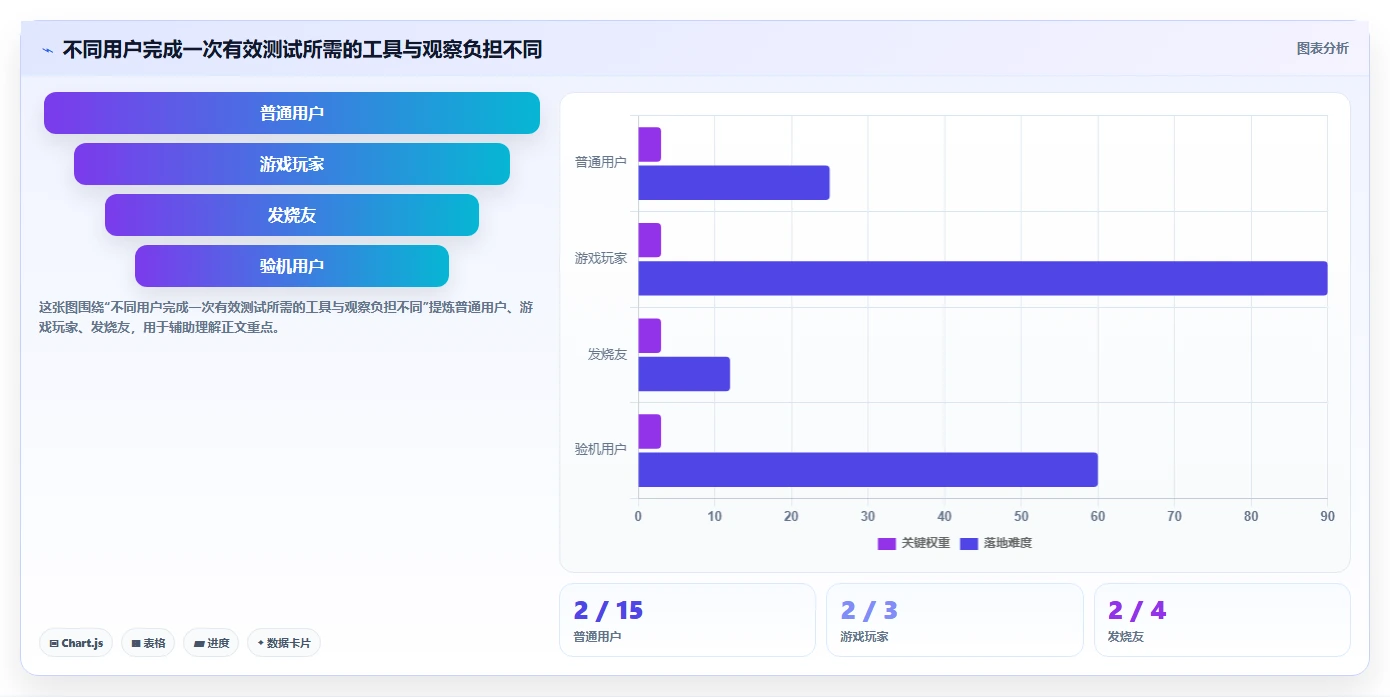
Task: Click the x-axis value 0
Action: [638, 516]
